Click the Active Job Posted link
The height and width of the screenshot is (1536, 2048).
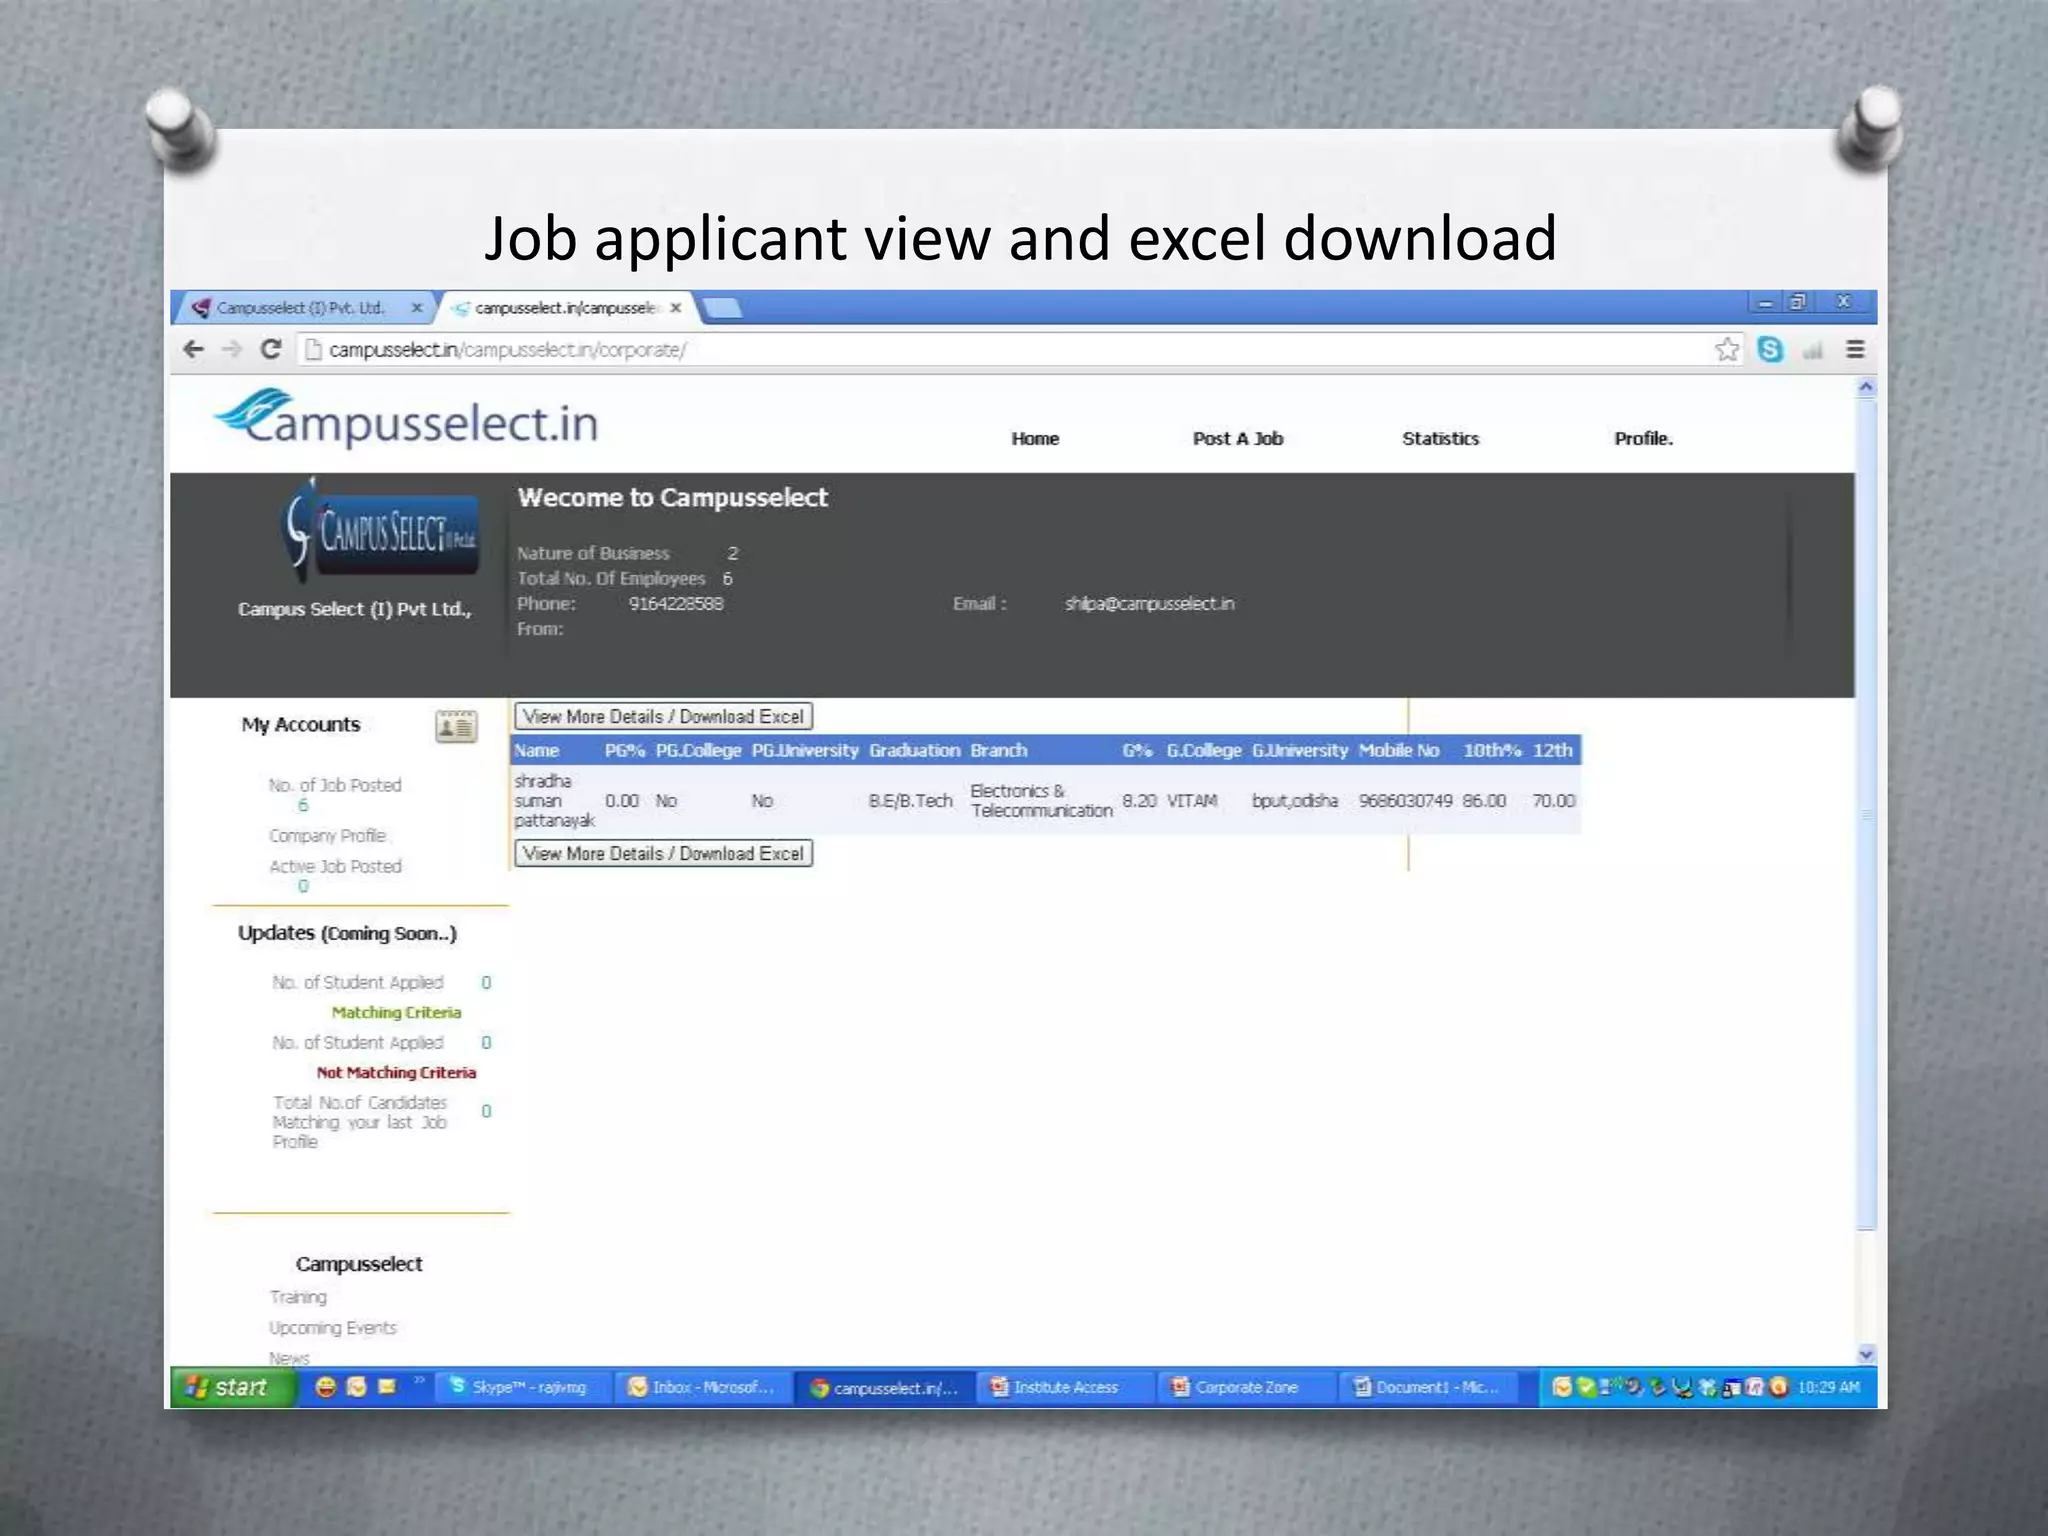coord(335,866)
